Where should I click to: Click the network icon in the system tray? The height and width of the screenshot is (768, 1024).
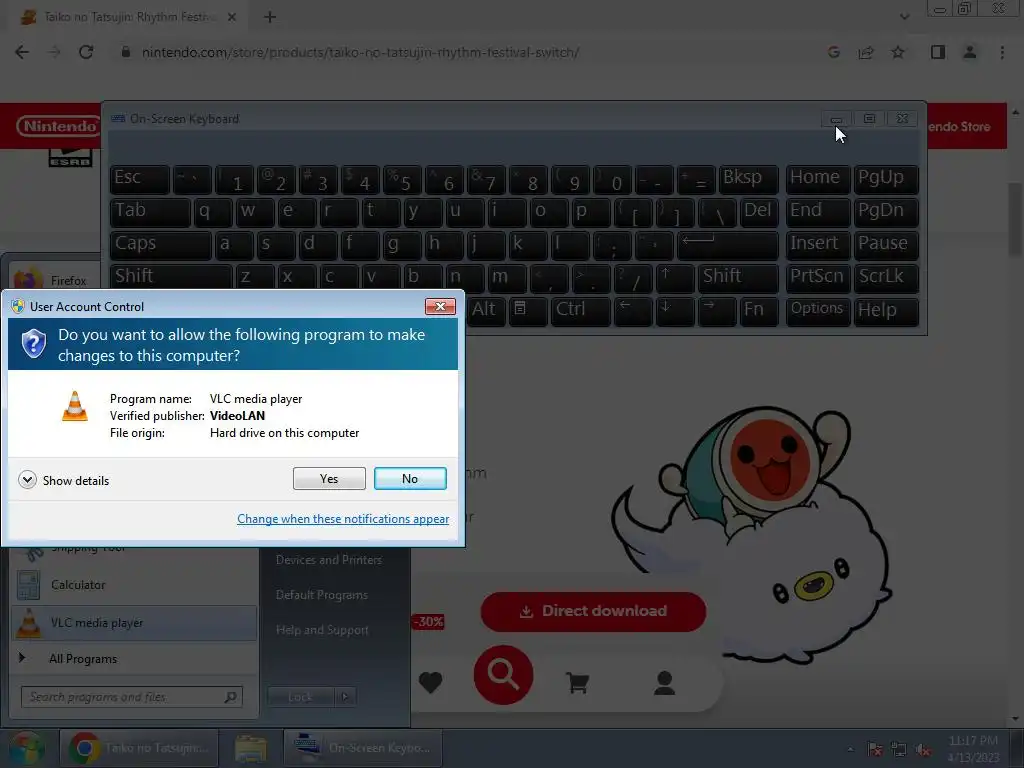tap(899, 750)
